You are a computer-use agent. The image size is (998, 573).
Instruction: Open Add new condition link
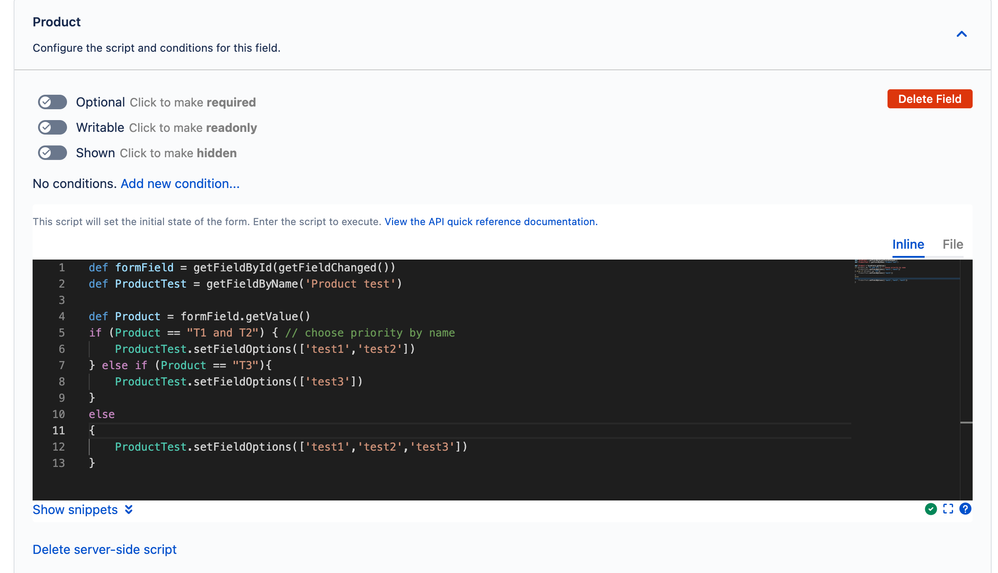click(x=180, y=183)
